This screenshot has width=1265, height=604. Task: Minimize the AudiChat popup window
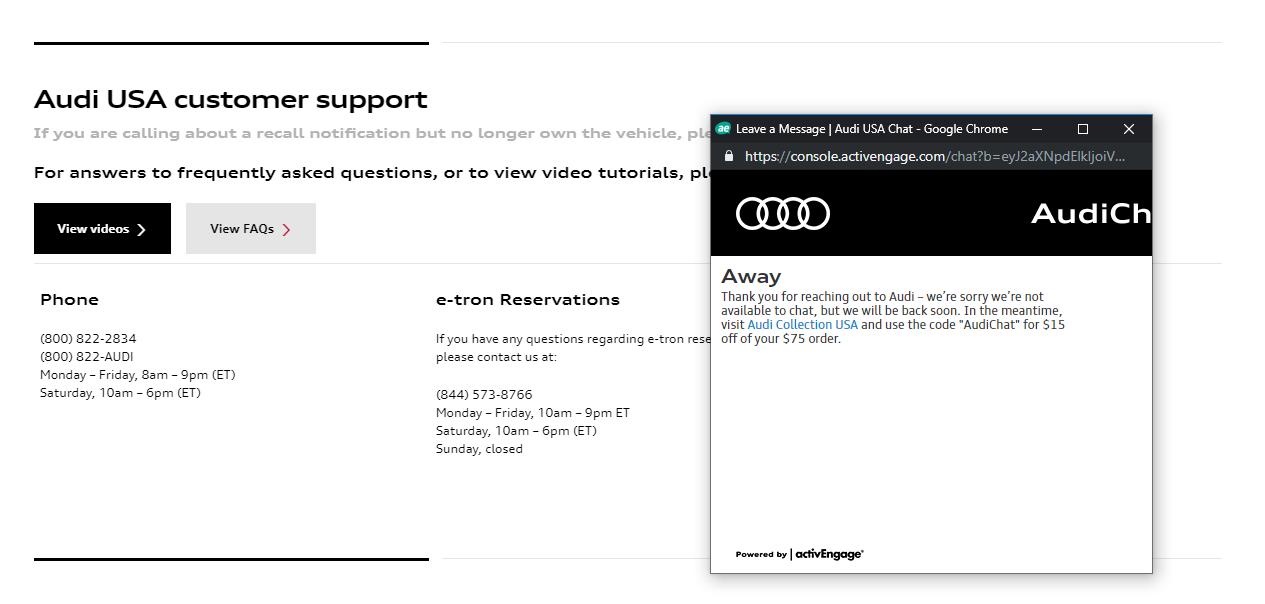point(1036,129)
